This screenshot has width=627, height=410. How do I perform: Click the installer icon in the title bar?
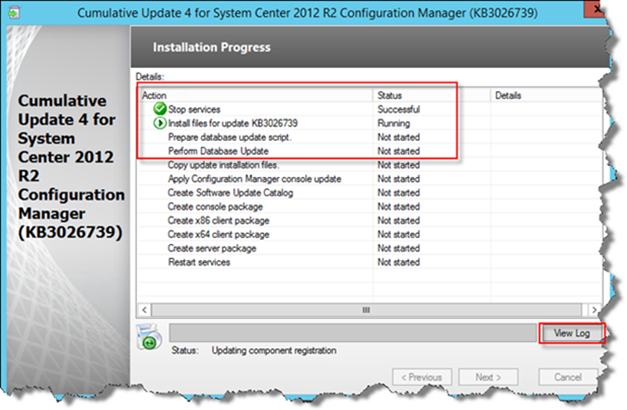pos(13,13)
